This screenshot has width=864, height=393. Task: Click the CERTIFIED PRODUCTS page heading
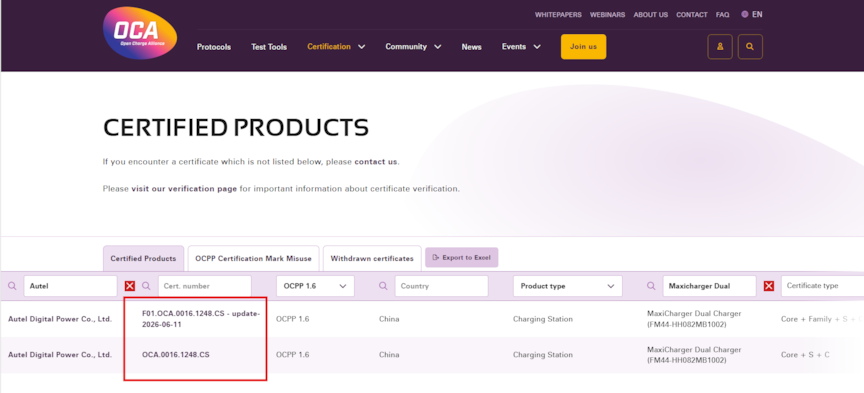[x=236, y=128]
